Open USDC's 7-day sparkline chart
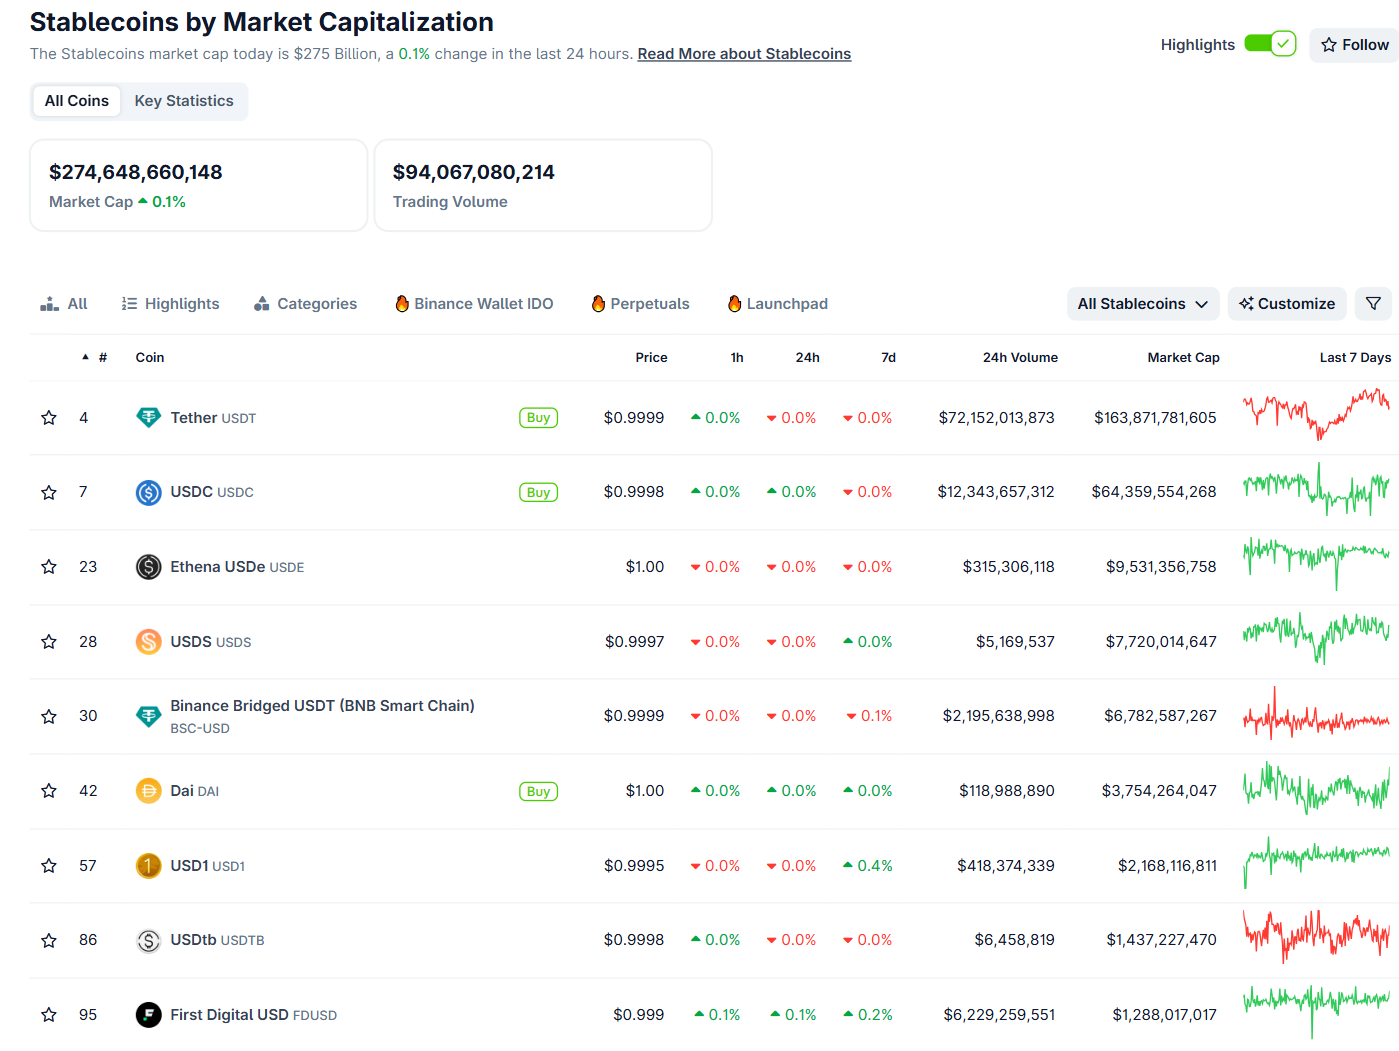1399x1051 pixels. tap(1316, 490)
